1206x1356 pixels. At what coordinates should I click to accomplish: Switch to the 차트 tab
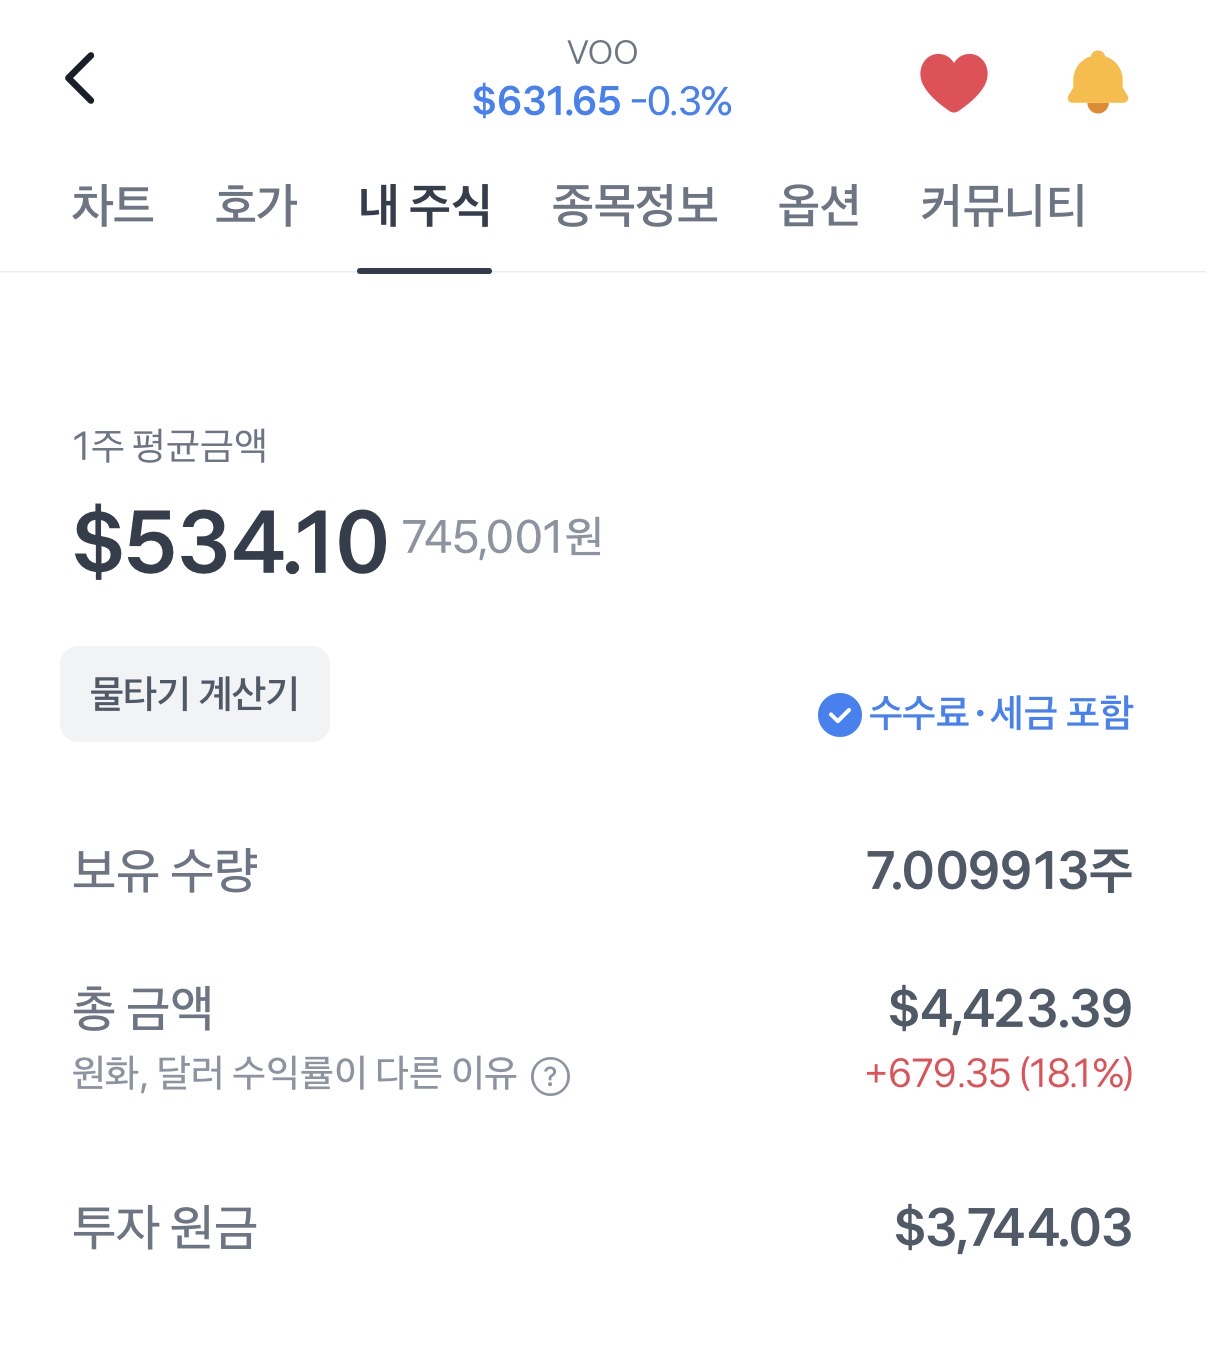113,206
